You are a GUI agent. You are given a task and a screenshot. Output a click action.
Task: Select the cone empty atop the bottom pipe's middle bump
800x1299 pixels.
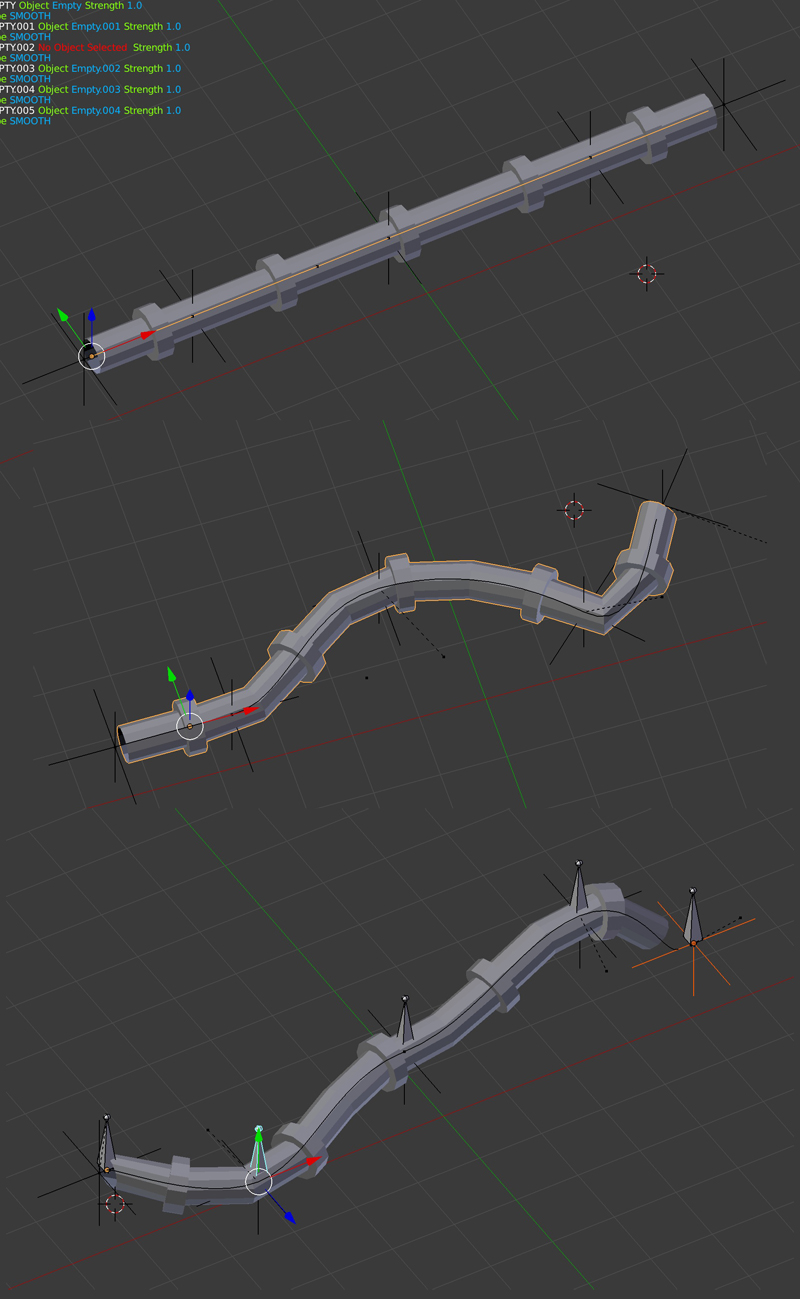click(x=405, y=1020)
